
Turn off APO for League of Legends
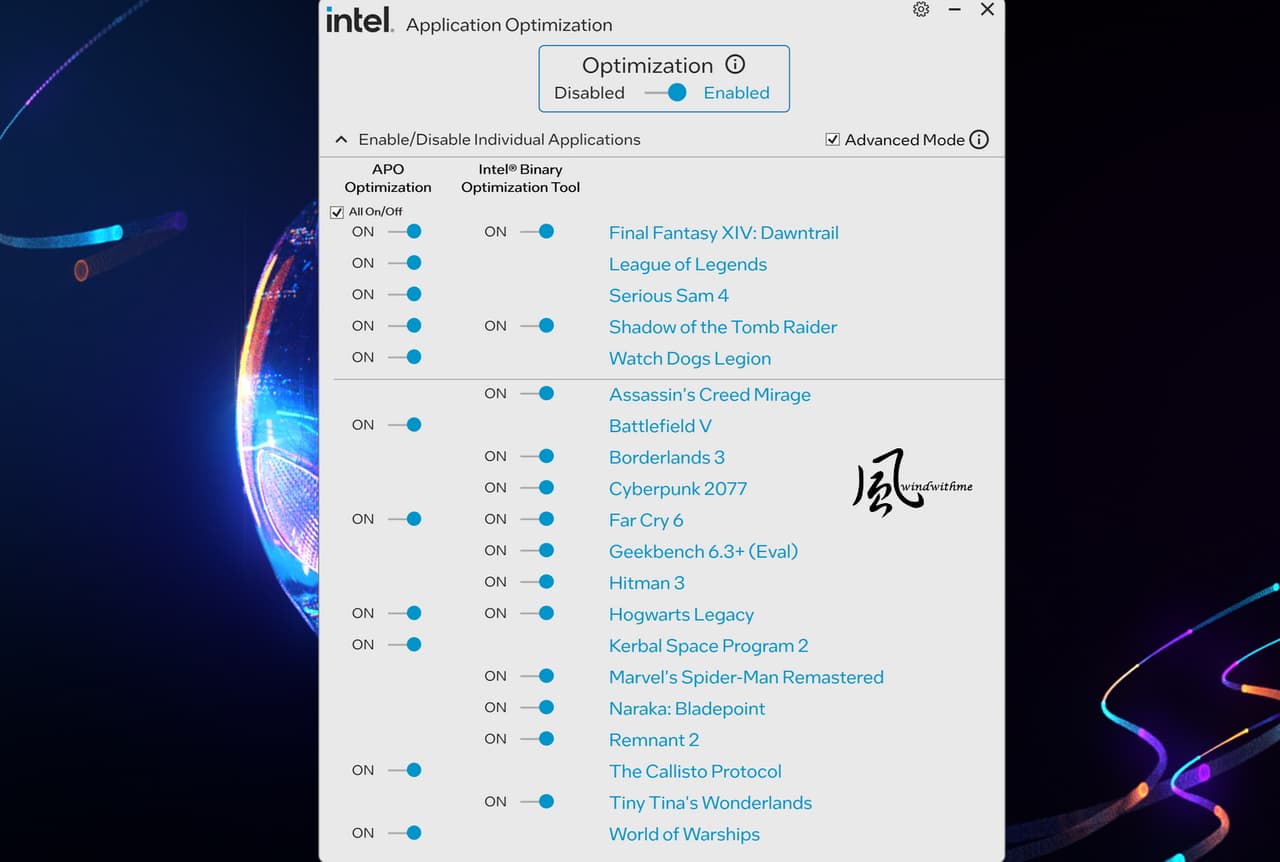405,263
